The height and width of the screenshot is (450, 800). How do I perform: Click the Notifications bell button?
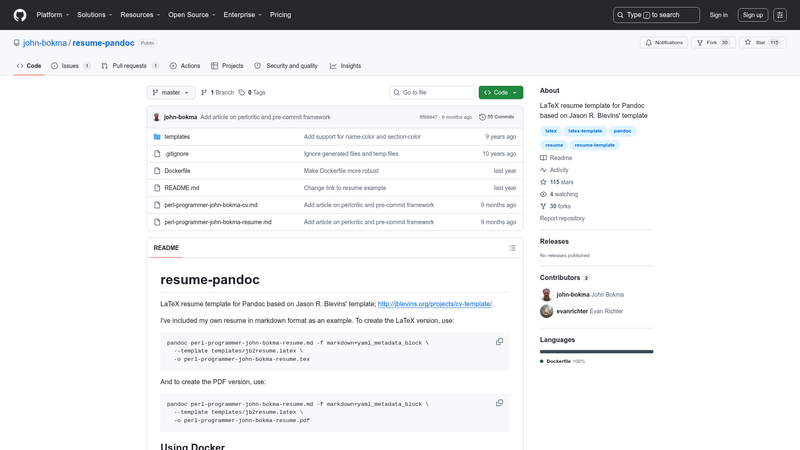(x=664, y=43)
